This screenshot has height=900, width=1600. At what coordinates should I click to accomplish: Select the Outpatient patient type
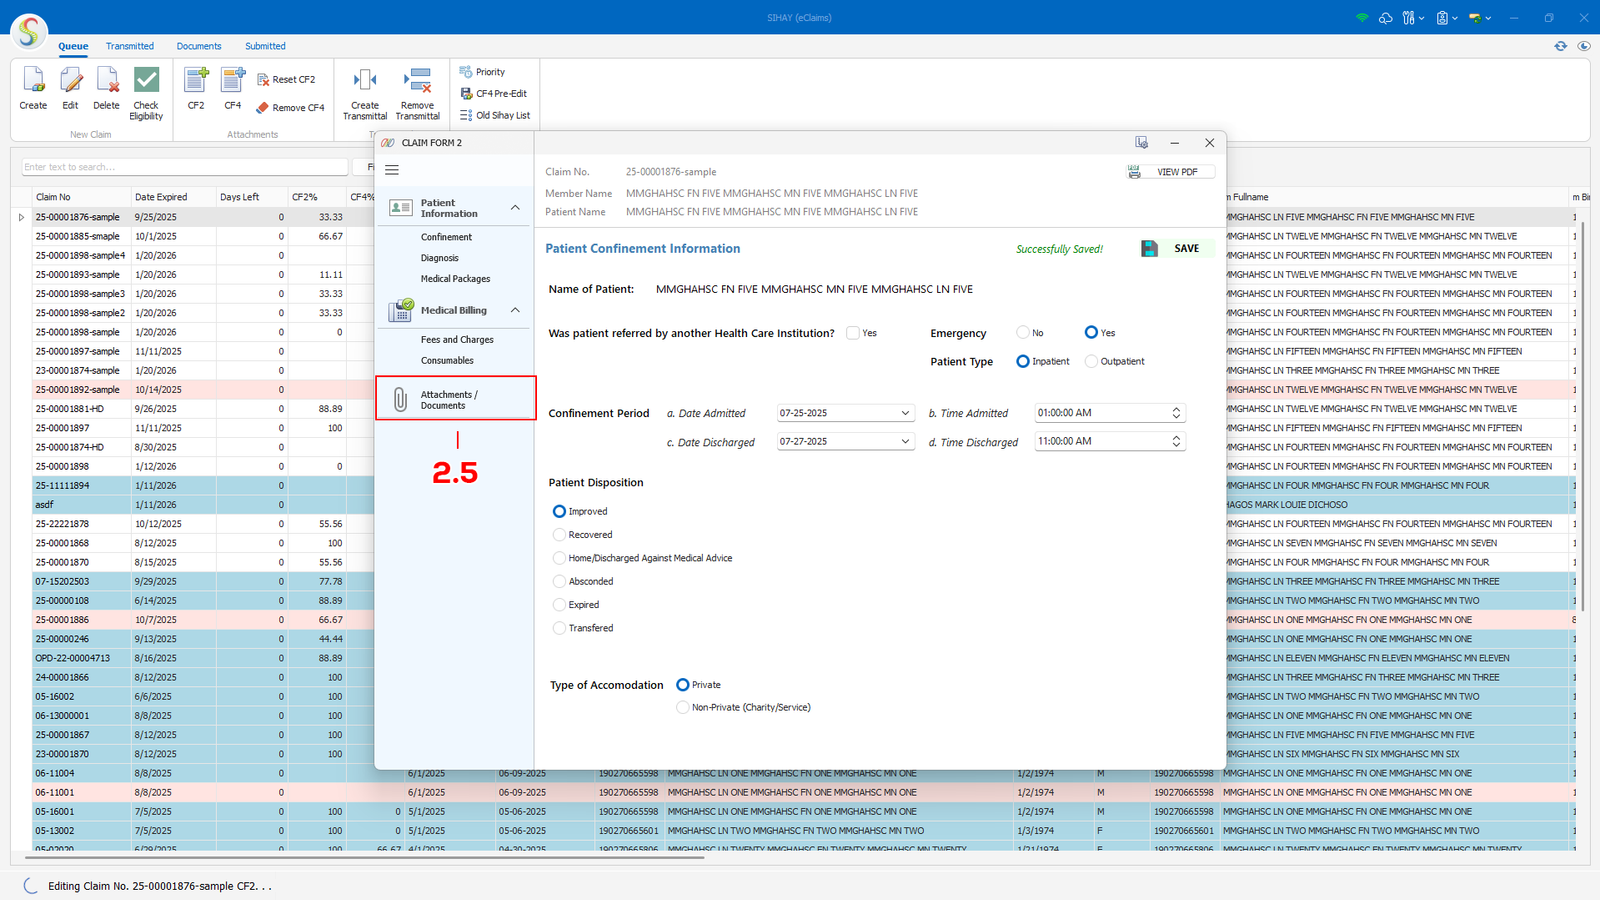(1091, 361)
